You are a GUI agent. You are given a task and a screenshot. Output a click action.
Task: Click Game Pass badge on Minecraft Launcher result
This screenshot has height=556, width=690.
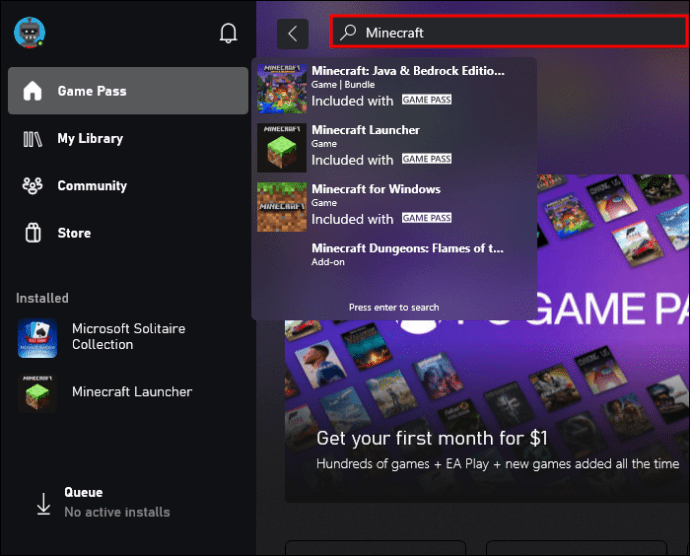tap(426, 159)
